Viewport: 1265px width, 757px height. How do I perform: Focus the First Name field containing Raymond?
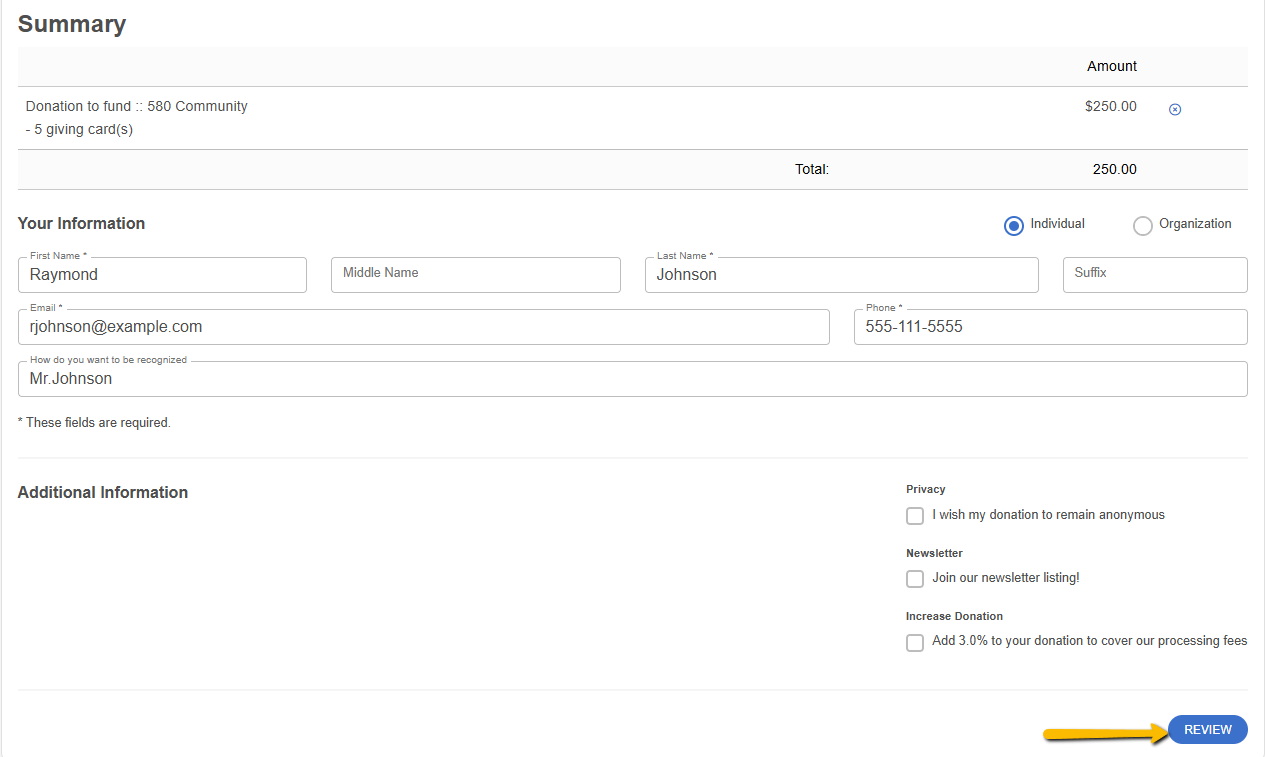point(162,275)
